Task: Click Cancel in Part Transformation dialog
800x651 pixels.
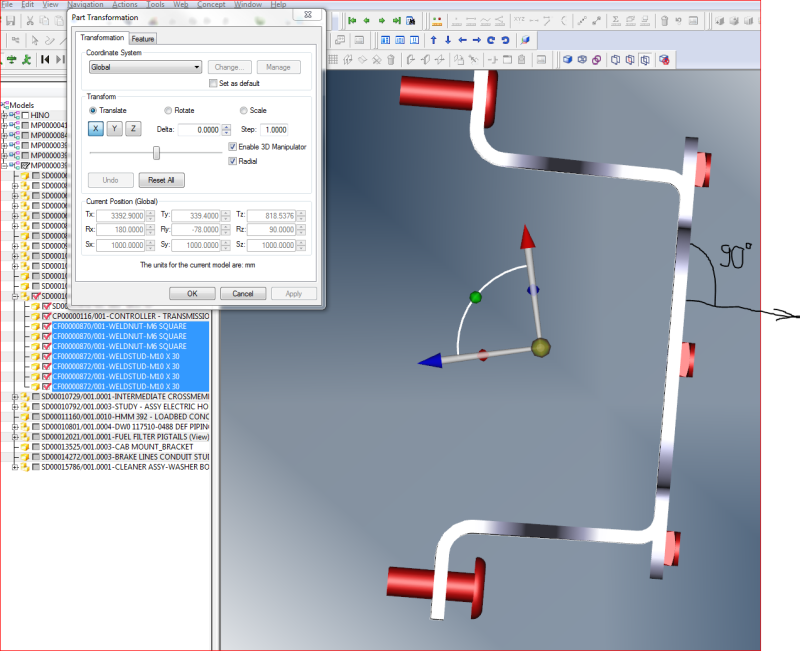Action: pos(243,293)
